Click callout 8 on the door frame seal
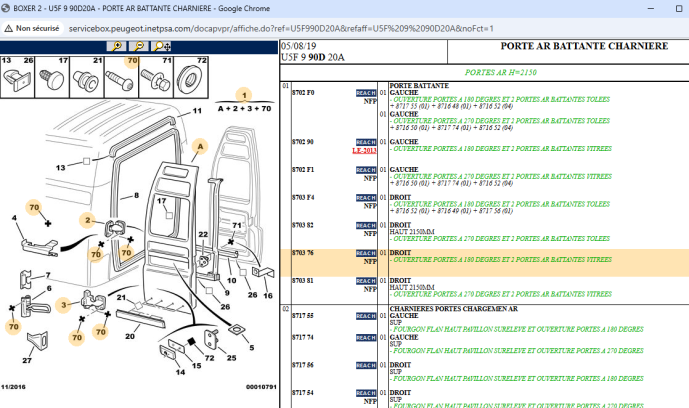 tap(137, 195)
